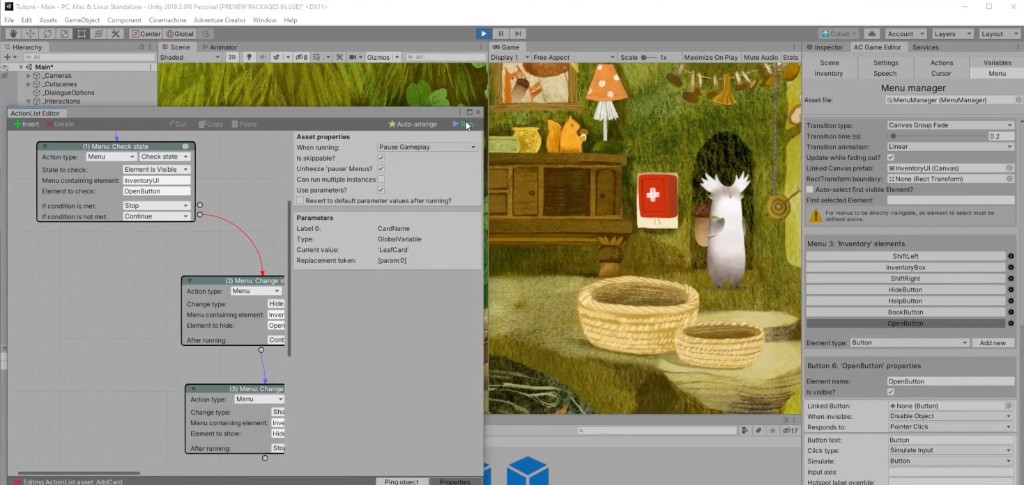Screen dimensions: 1024x485
Task: Open the Variables tab in AC Game Editor
Action: click(x=997, y=63)
